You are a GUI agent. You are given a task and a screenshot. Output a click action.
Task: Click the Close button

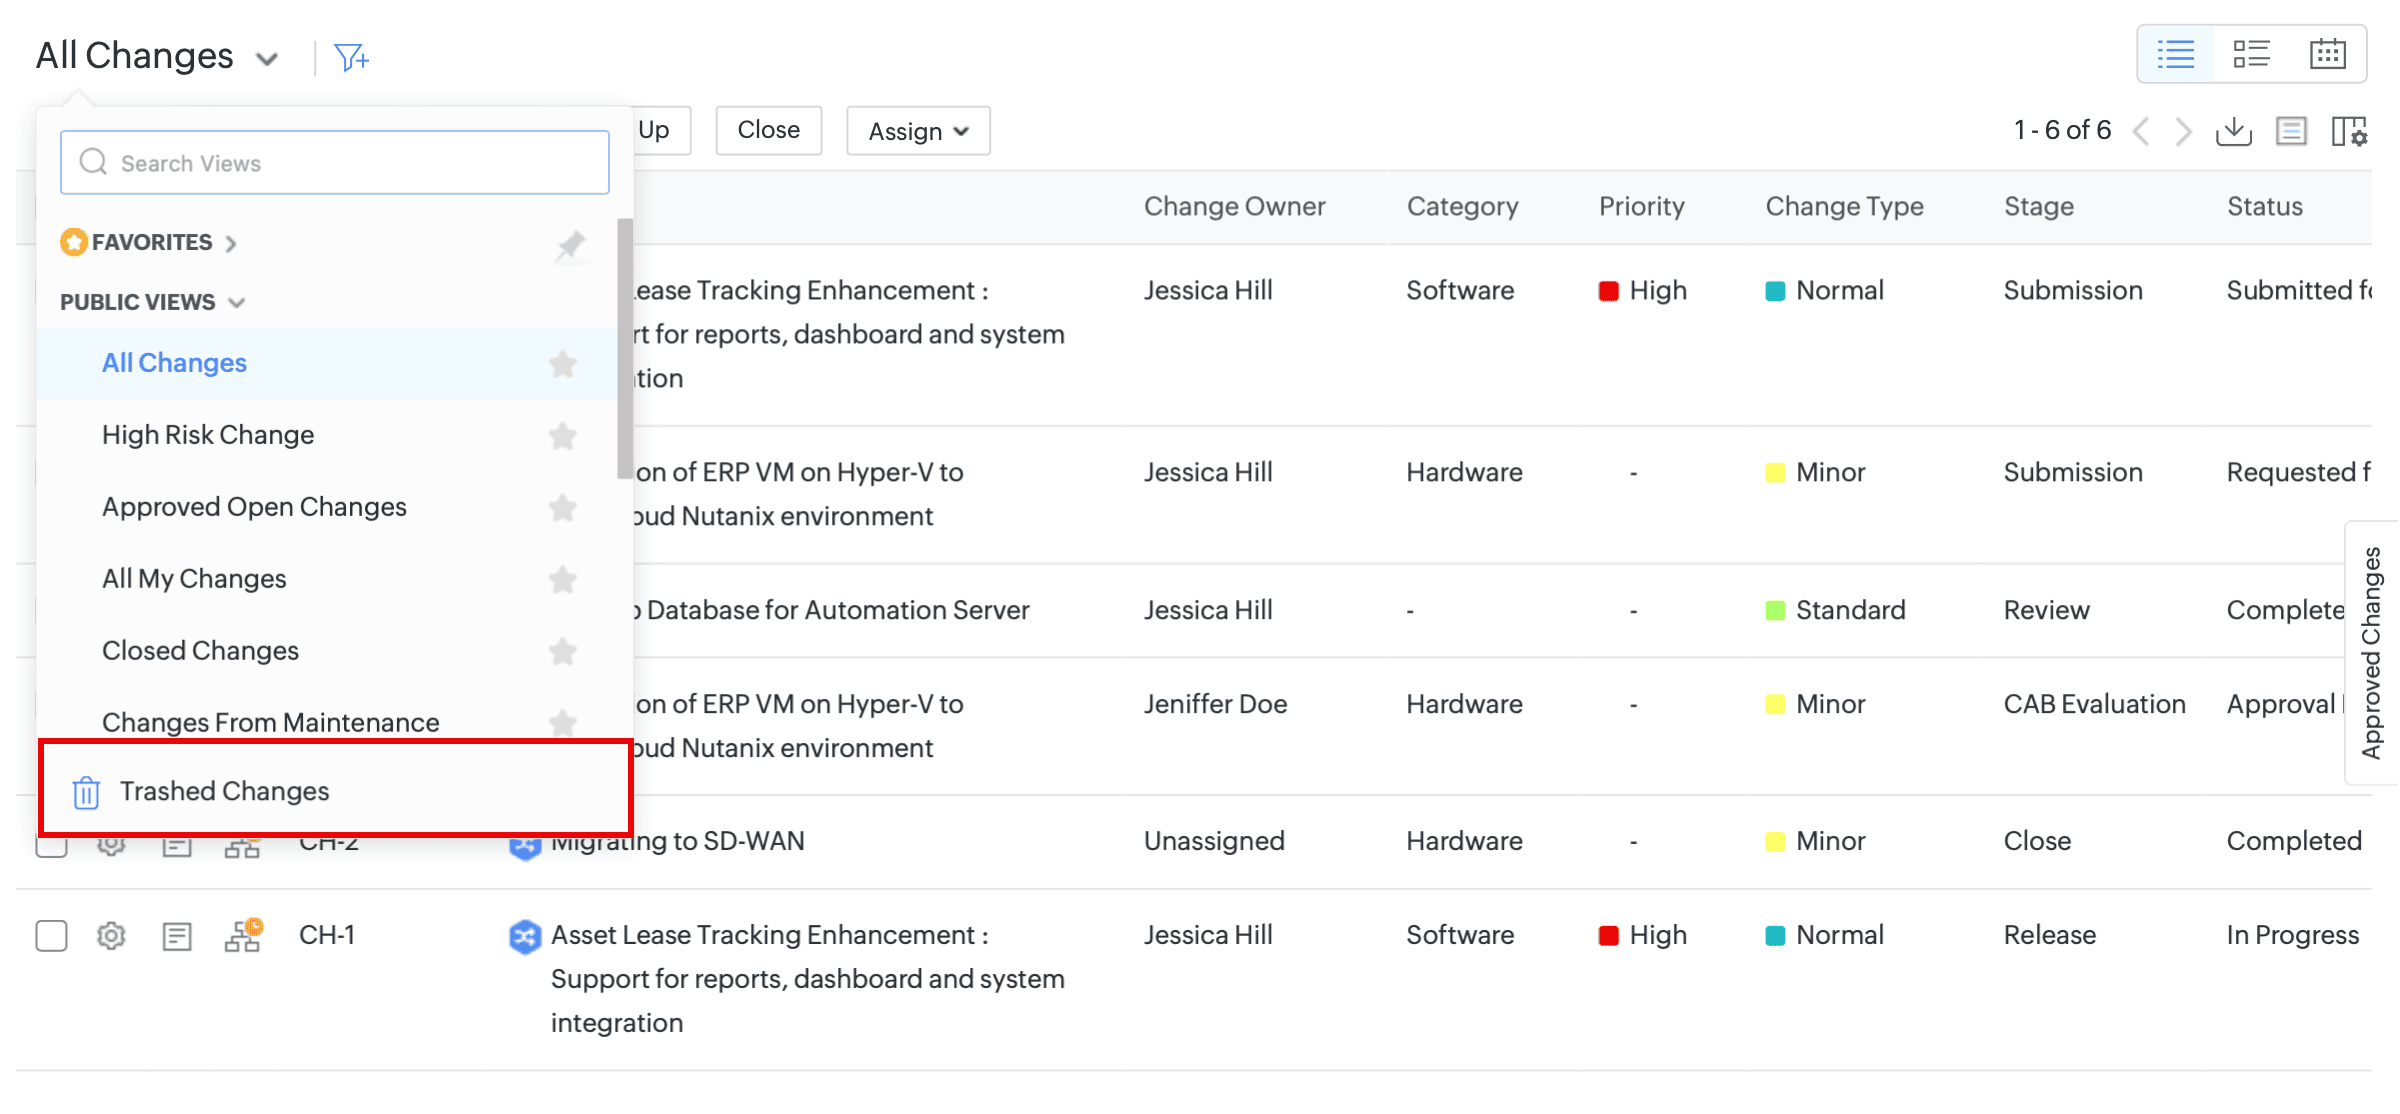768,130
